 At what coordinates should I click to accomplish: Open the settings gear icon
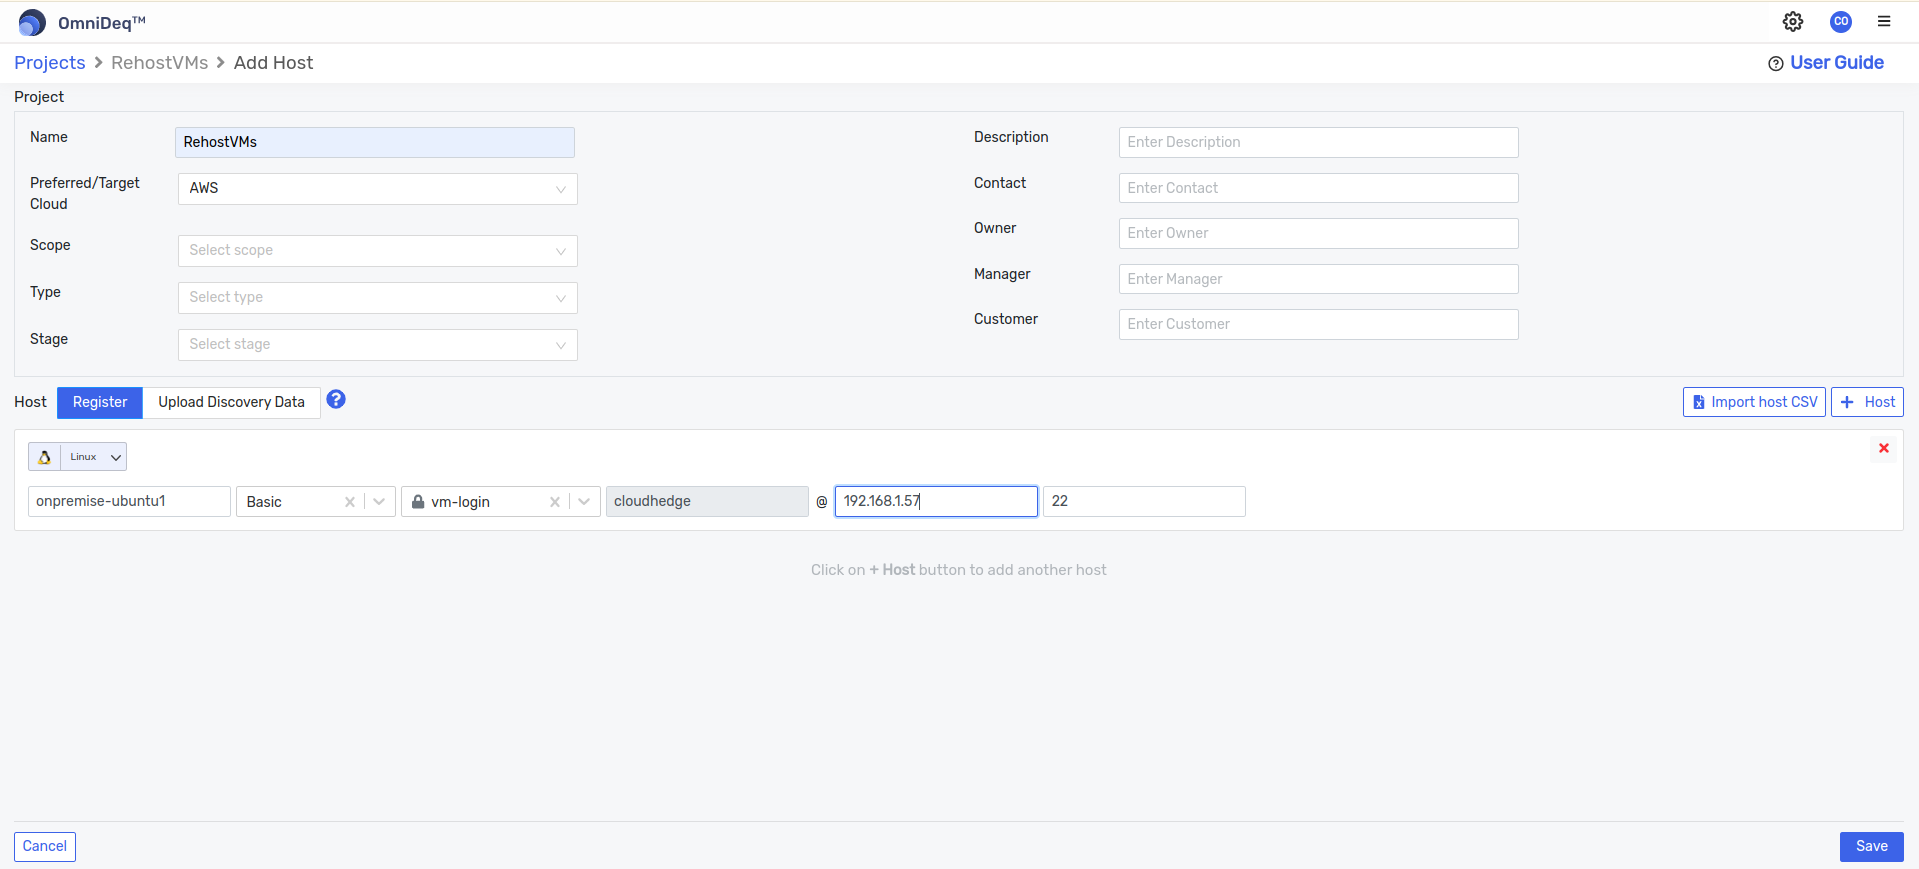click(x=1793, y=21)
